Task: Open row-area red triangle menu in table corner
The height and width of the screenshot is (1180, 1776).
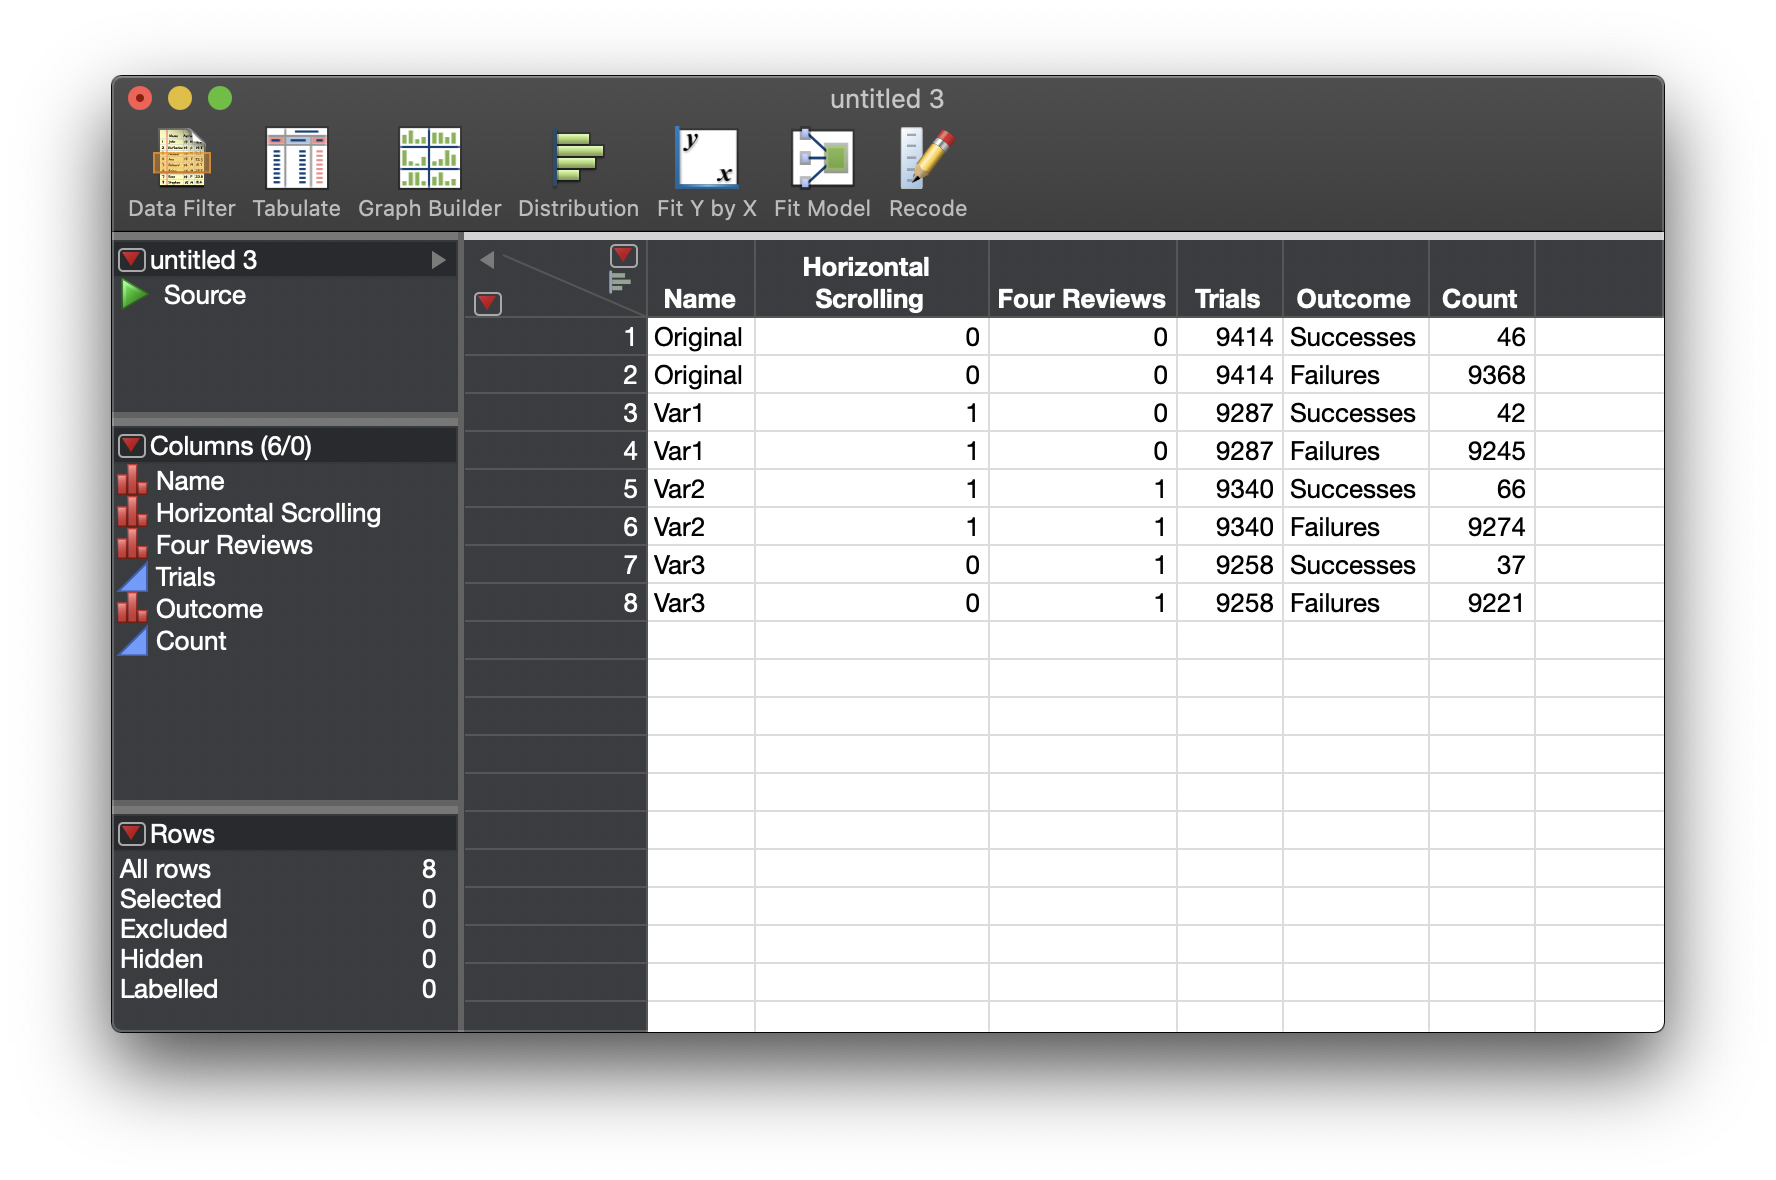Action: tap(488, 303)
